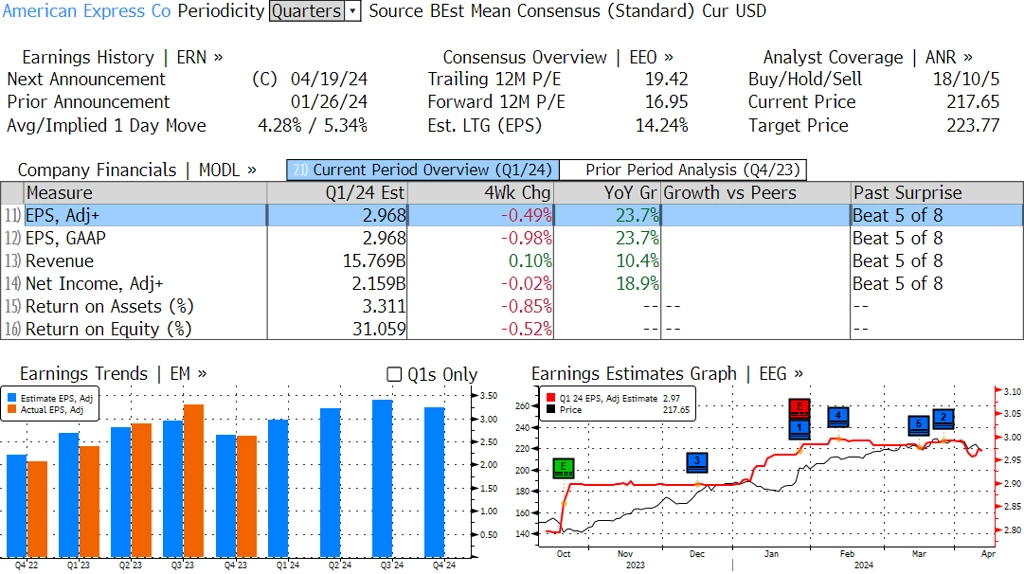Select the Return on Assets (%) row
Viewport: 1024px width, 574px height.
[x=512, y=307]
